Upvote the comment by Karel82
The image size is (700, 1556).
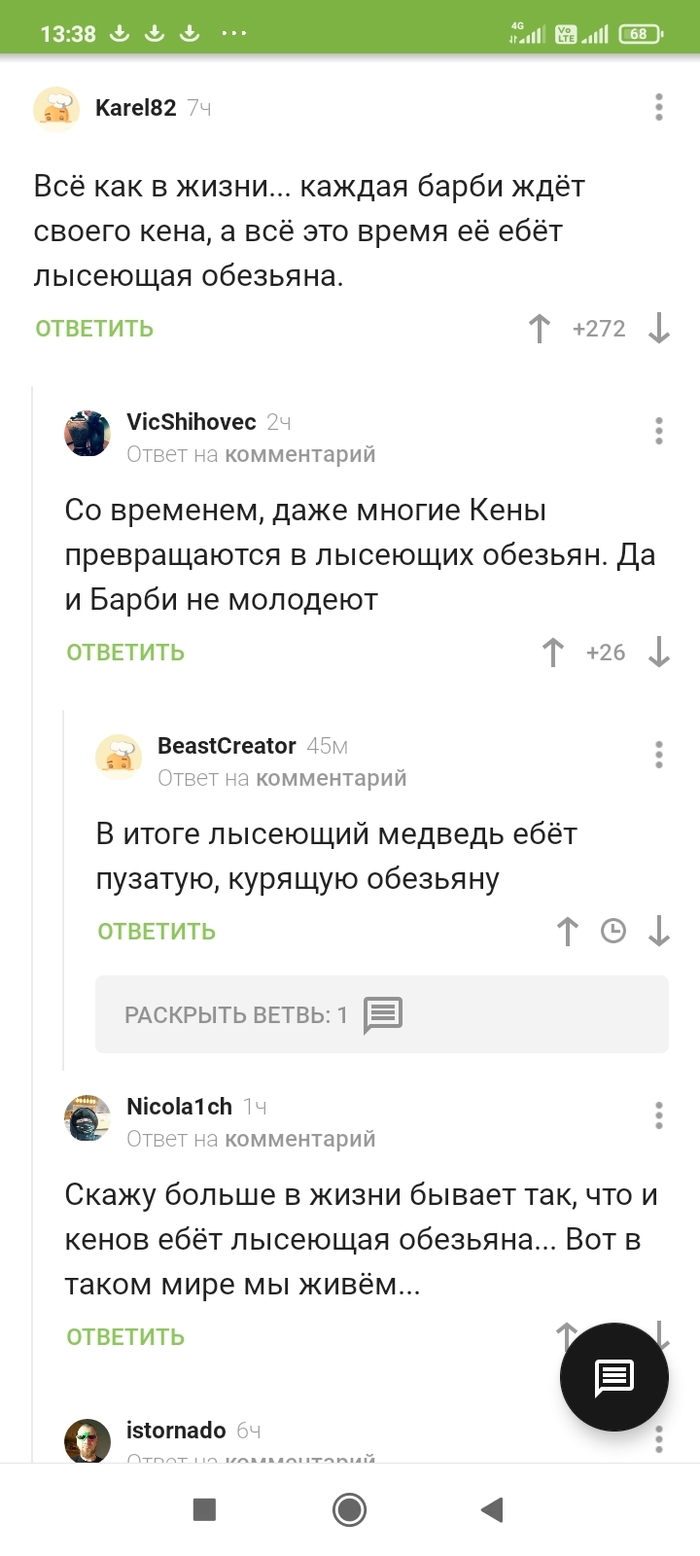pyautogui.click(x=540, y=328)
